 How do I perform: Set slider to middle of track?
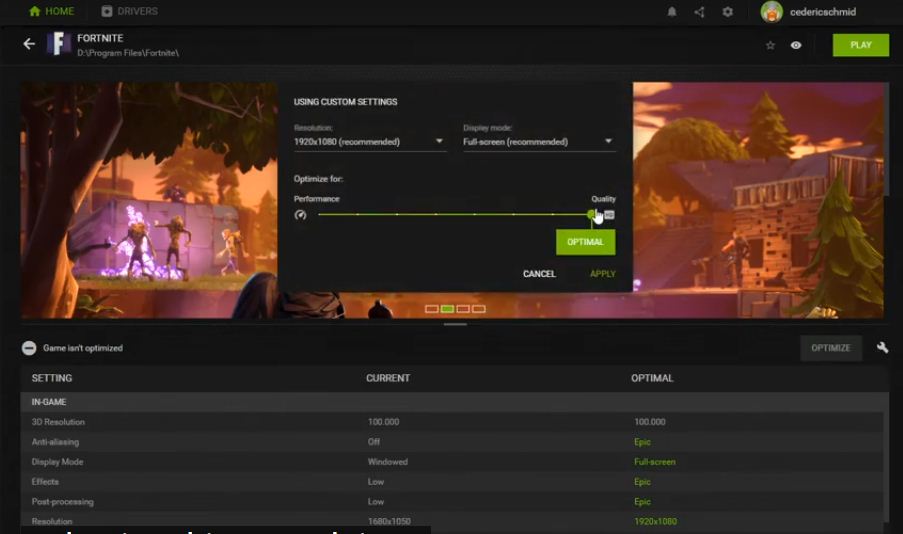point(455,214)
